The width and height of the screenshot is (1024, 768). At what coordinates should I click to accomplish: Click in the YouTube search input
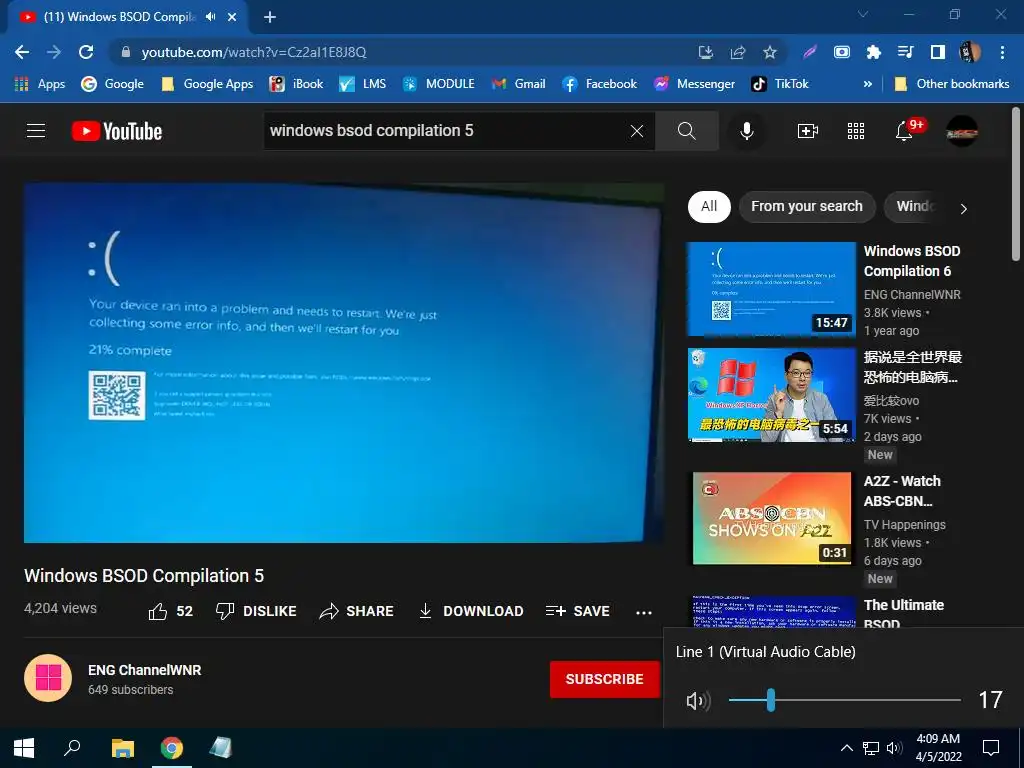point(445,131)
